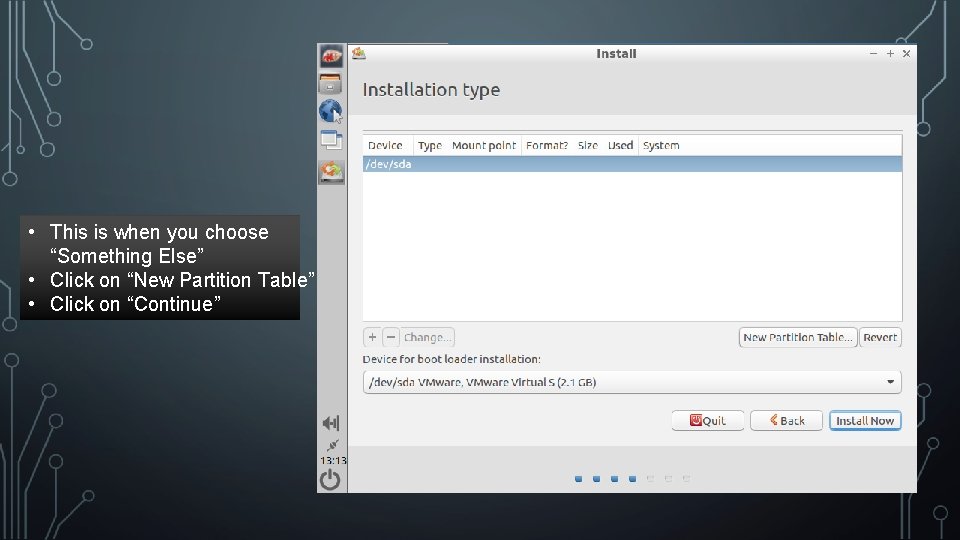Screen dimensions: 960x540
Task: Click the Install Now button
Action: [x=865, y=421]
